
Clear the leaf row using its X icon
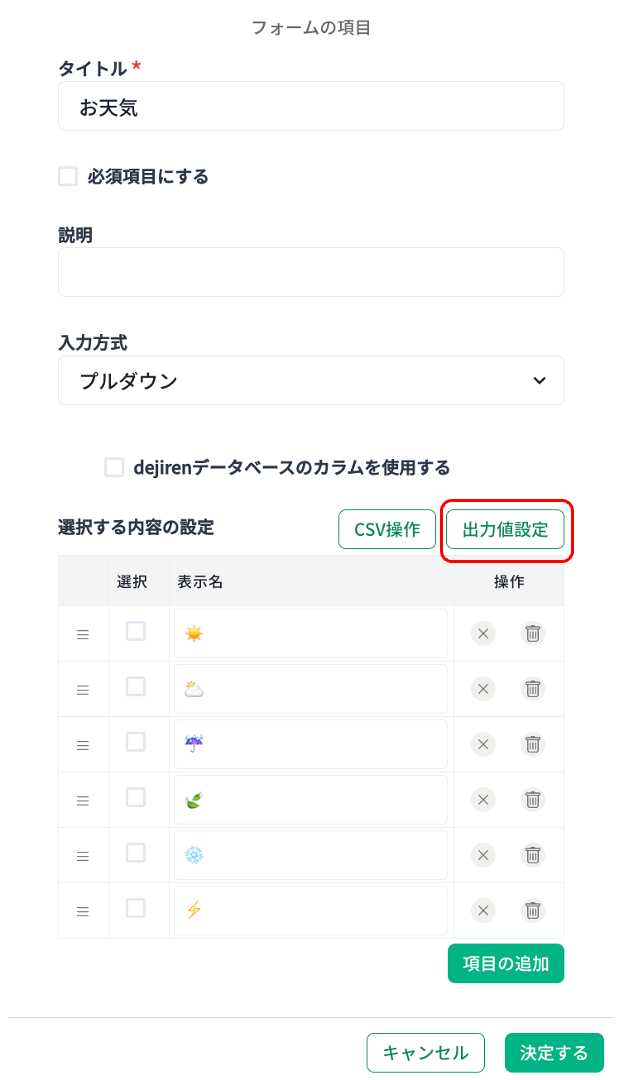[483, 799]
